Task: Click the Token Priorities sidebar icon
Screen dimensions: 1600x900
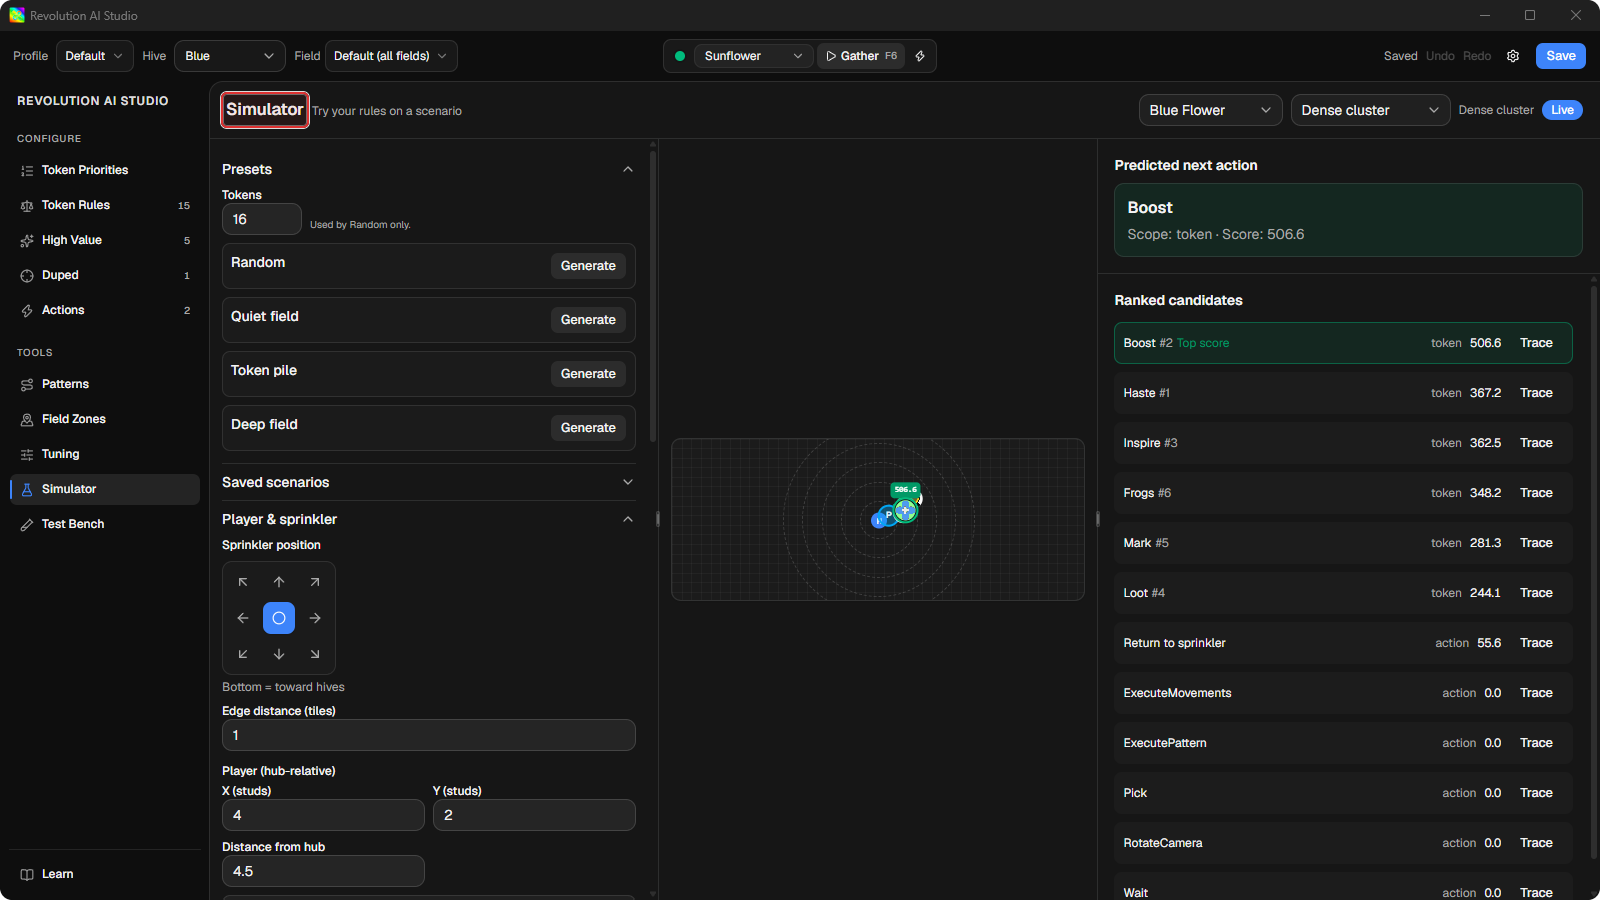Action: [x=27, y=171]
